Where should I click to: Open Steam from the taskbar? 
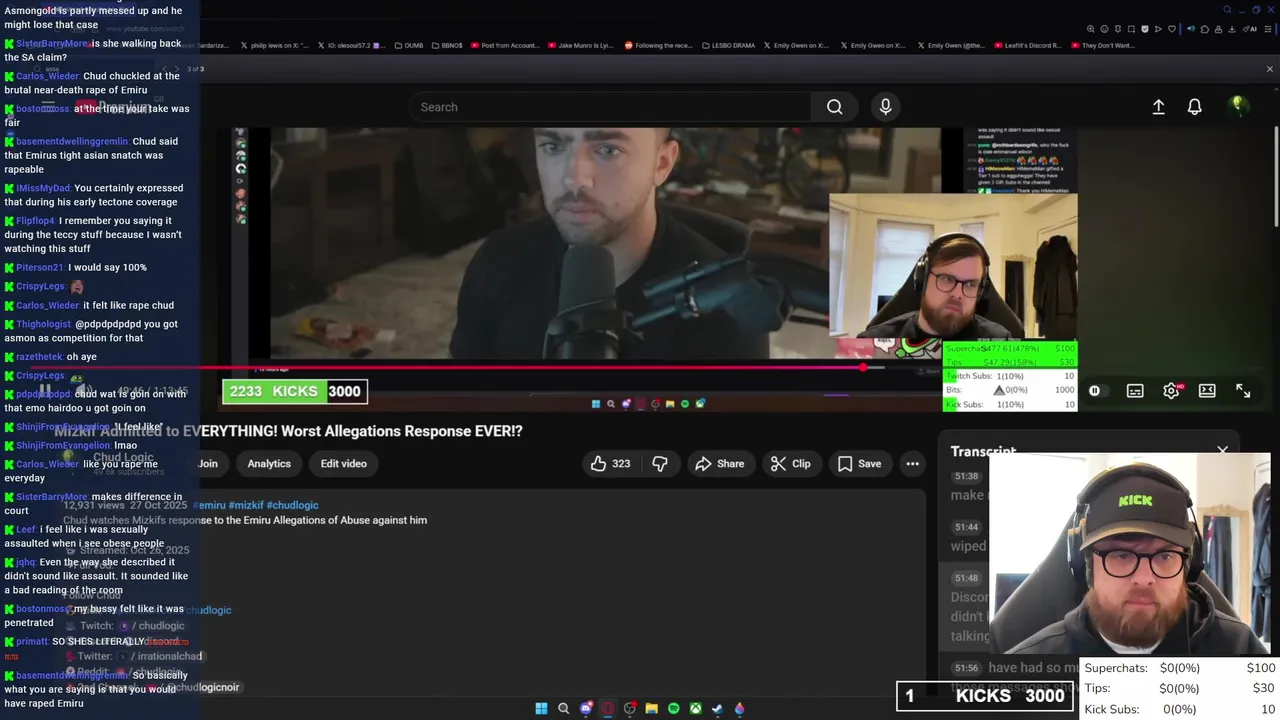[x=717, y=708]
